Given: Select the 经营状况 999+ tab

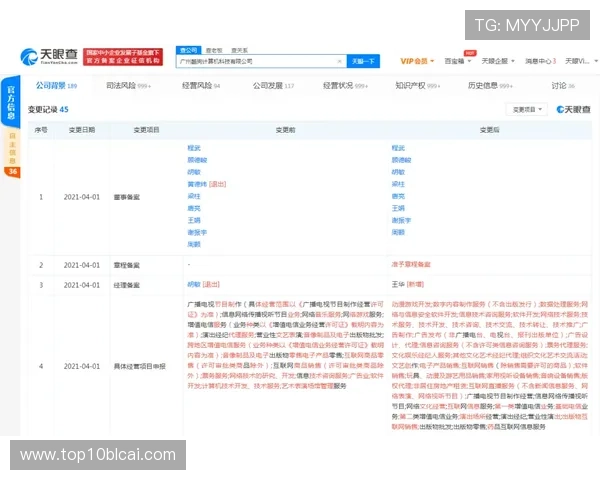Looking at the screenshot, I should [x=345, y=86].
